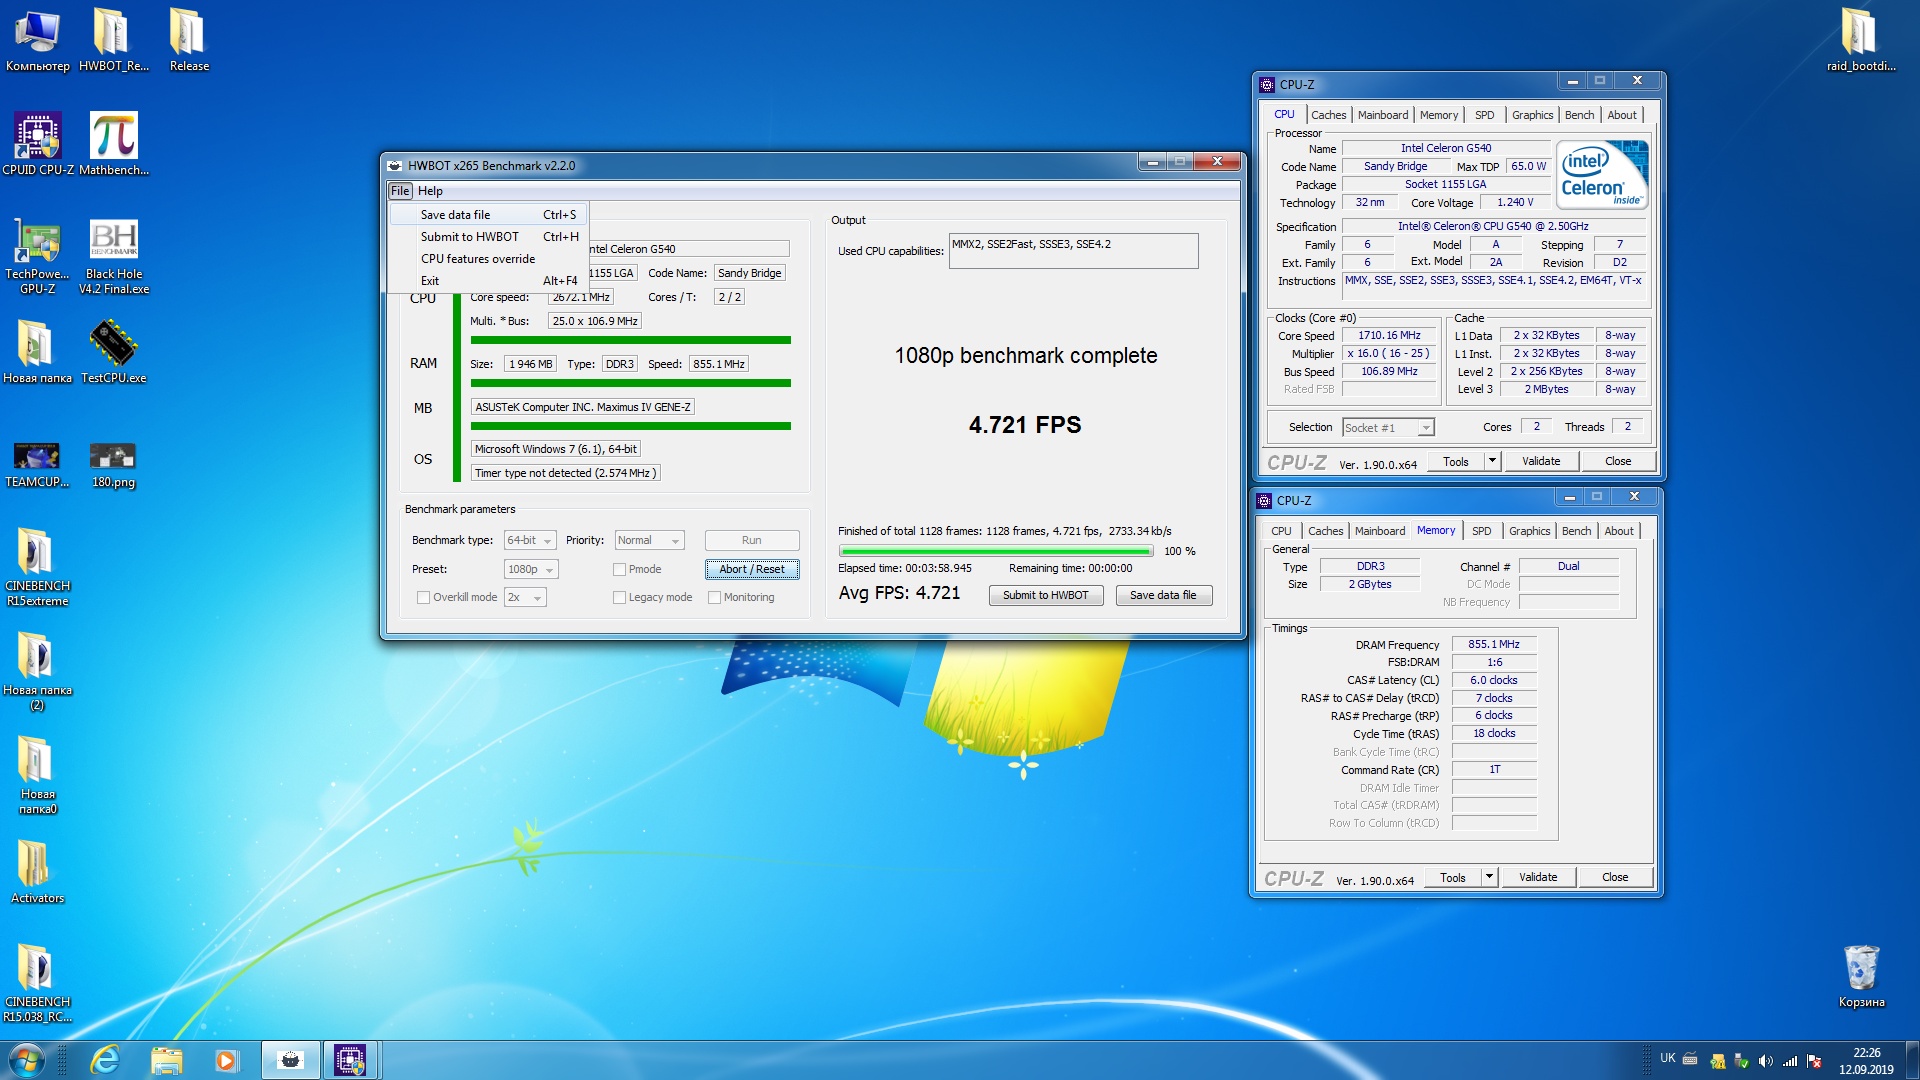Open the Release folder on desktop

tap(189, 42)
